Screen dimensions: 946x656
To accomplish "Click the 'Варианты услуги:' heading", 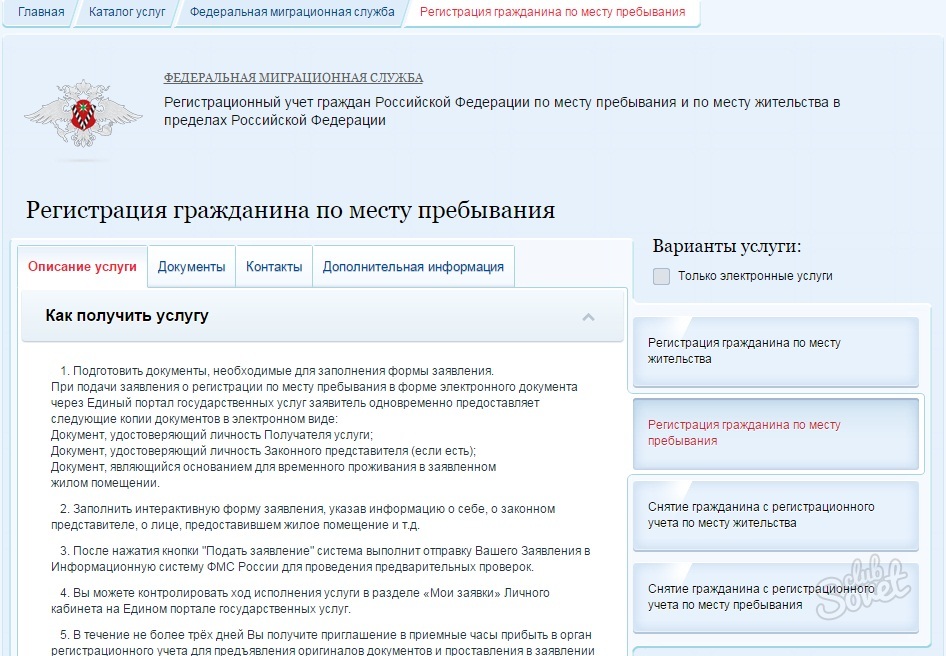I will (727, 246).
